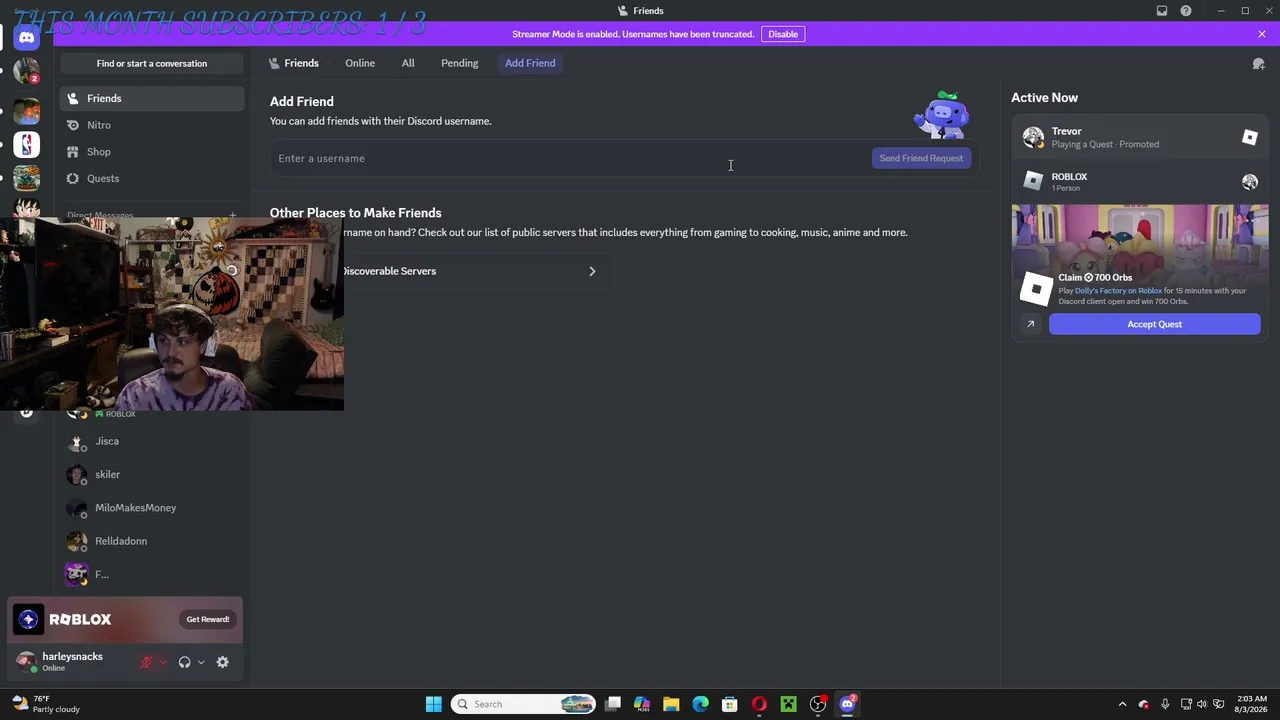The height and width of the screenshot is (720, 1280).
Task: Open the DM with Relldadonn
Action: point(152,541)
